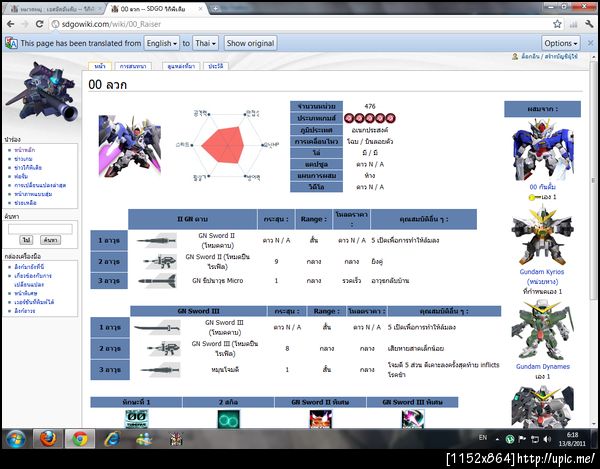
Task: Open fourth navigation sidebar link
Action: tap(21, 176)
